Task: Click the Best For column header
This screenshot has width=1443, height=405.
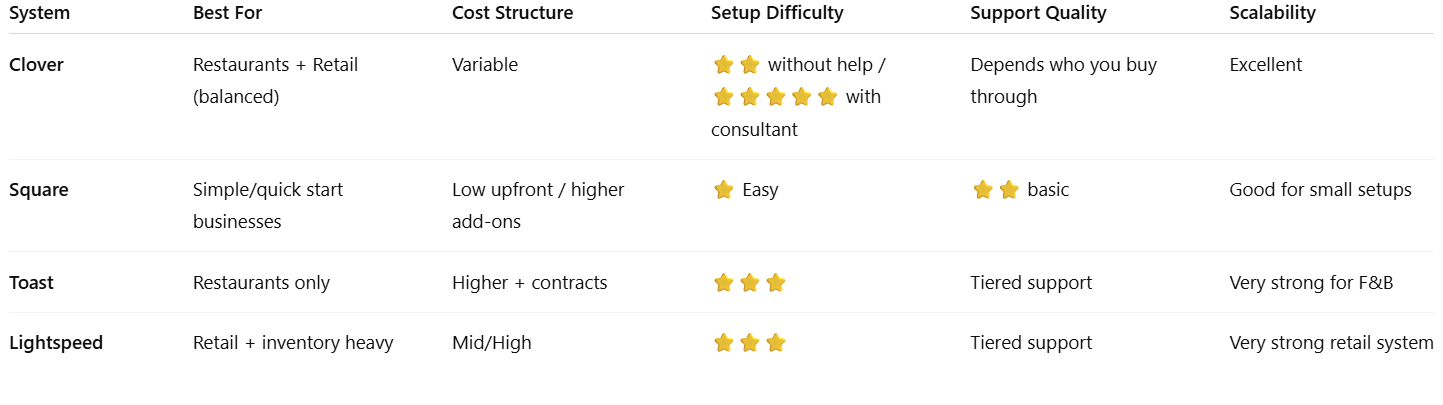Action: pyautogui.click(x=227, y=13)
